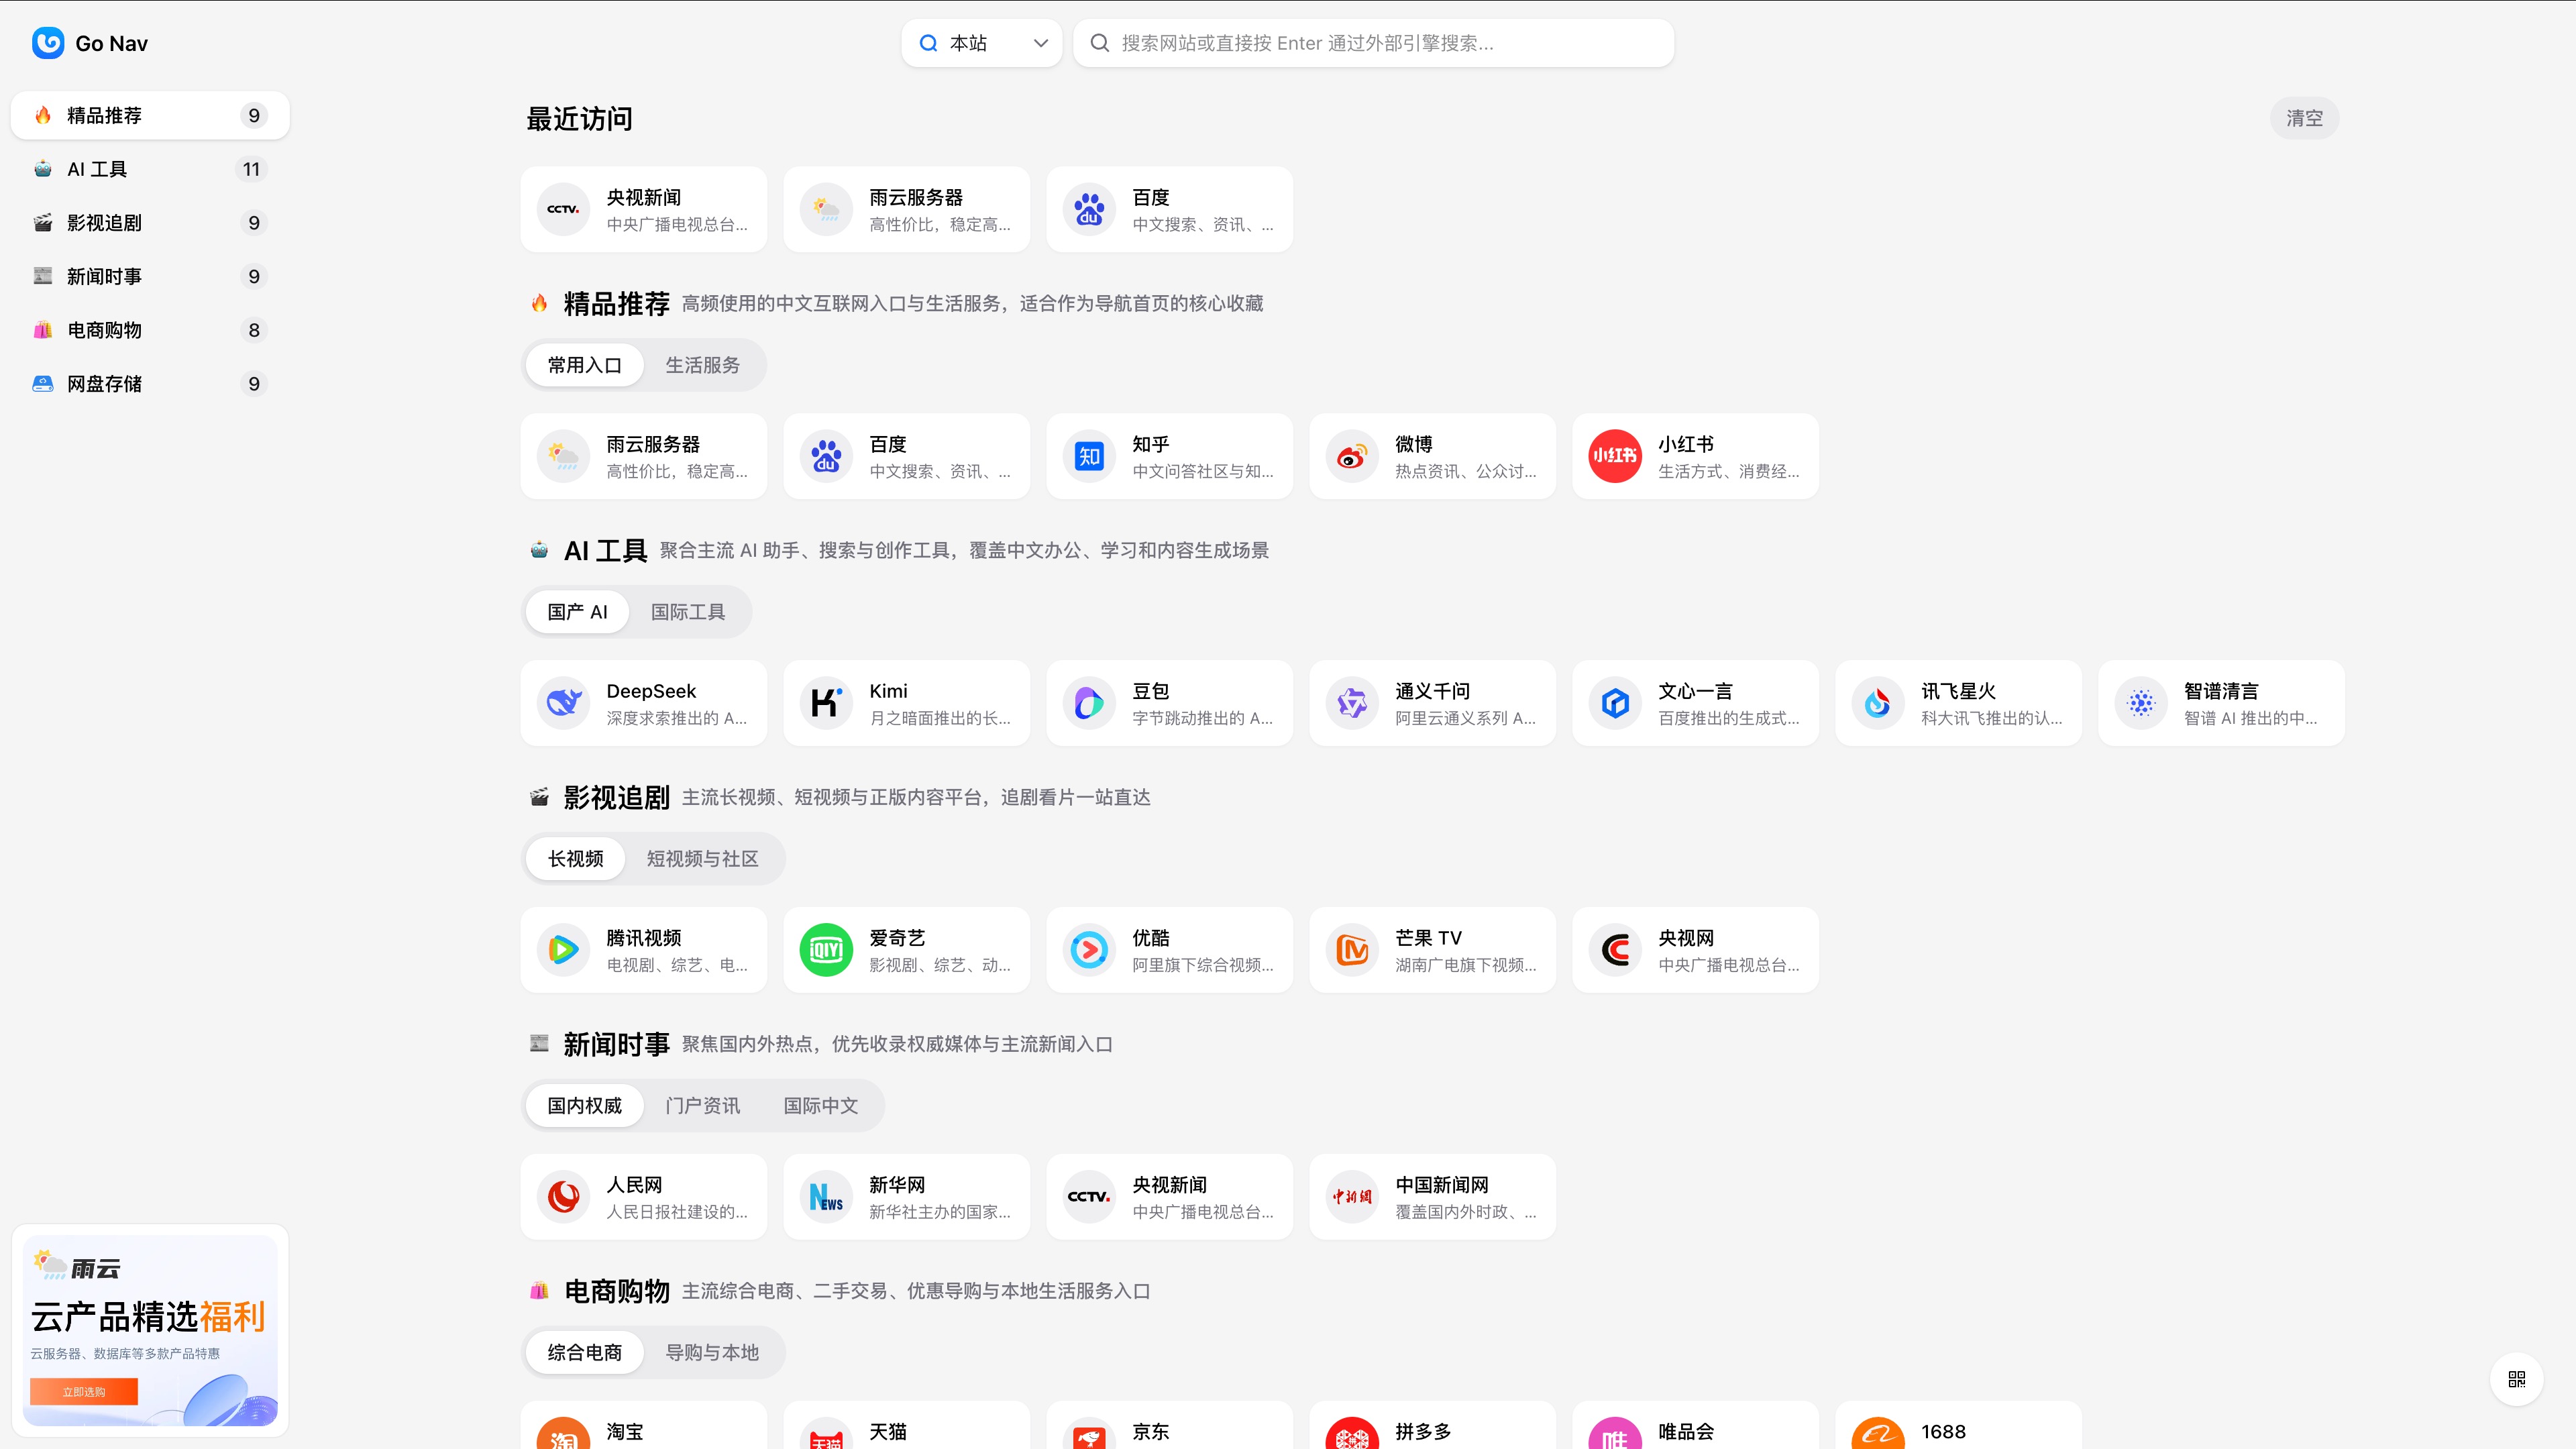Click the Kimi logo icon
2576x1449 pixels.
[826, 703]
